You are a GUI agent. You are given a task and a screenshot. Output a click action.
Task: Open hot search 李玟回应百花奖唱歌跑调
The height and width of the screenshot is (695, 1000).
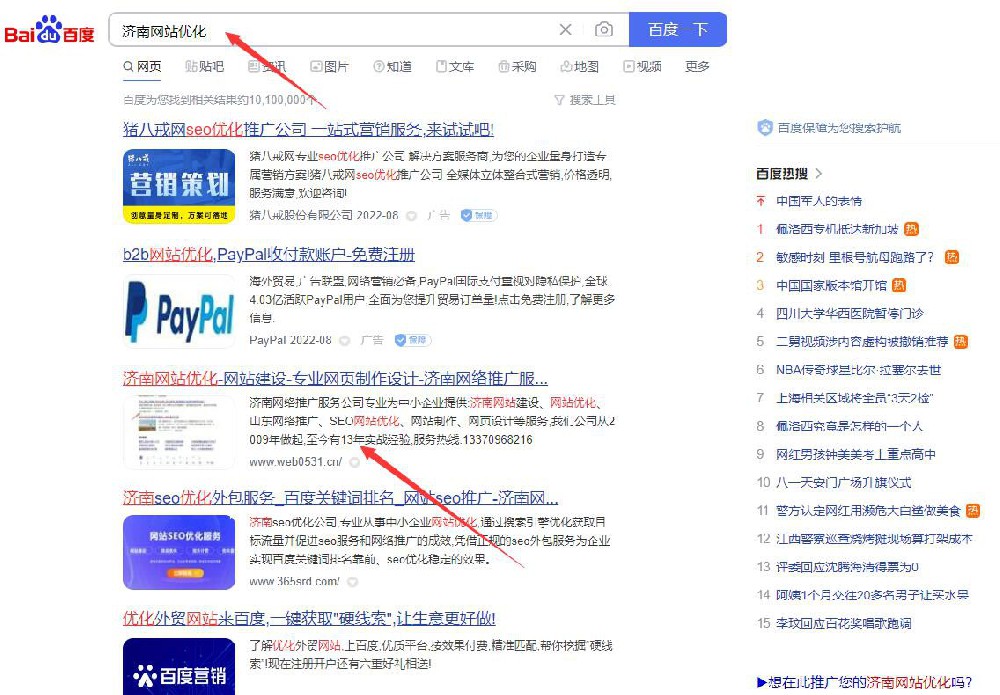(844, 623)
